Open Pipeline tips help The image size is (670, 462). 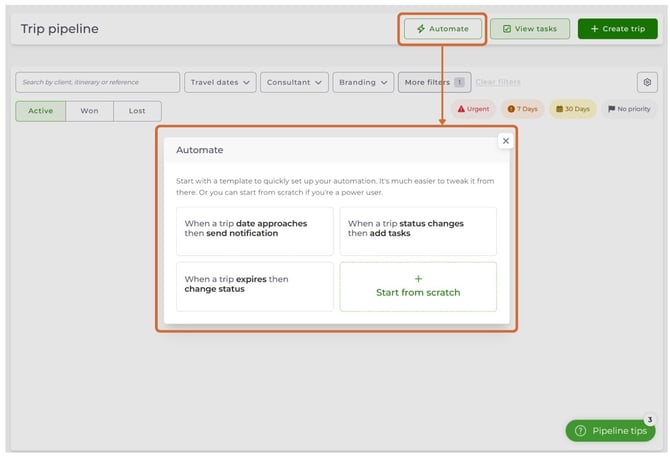[x=610, y=430]
